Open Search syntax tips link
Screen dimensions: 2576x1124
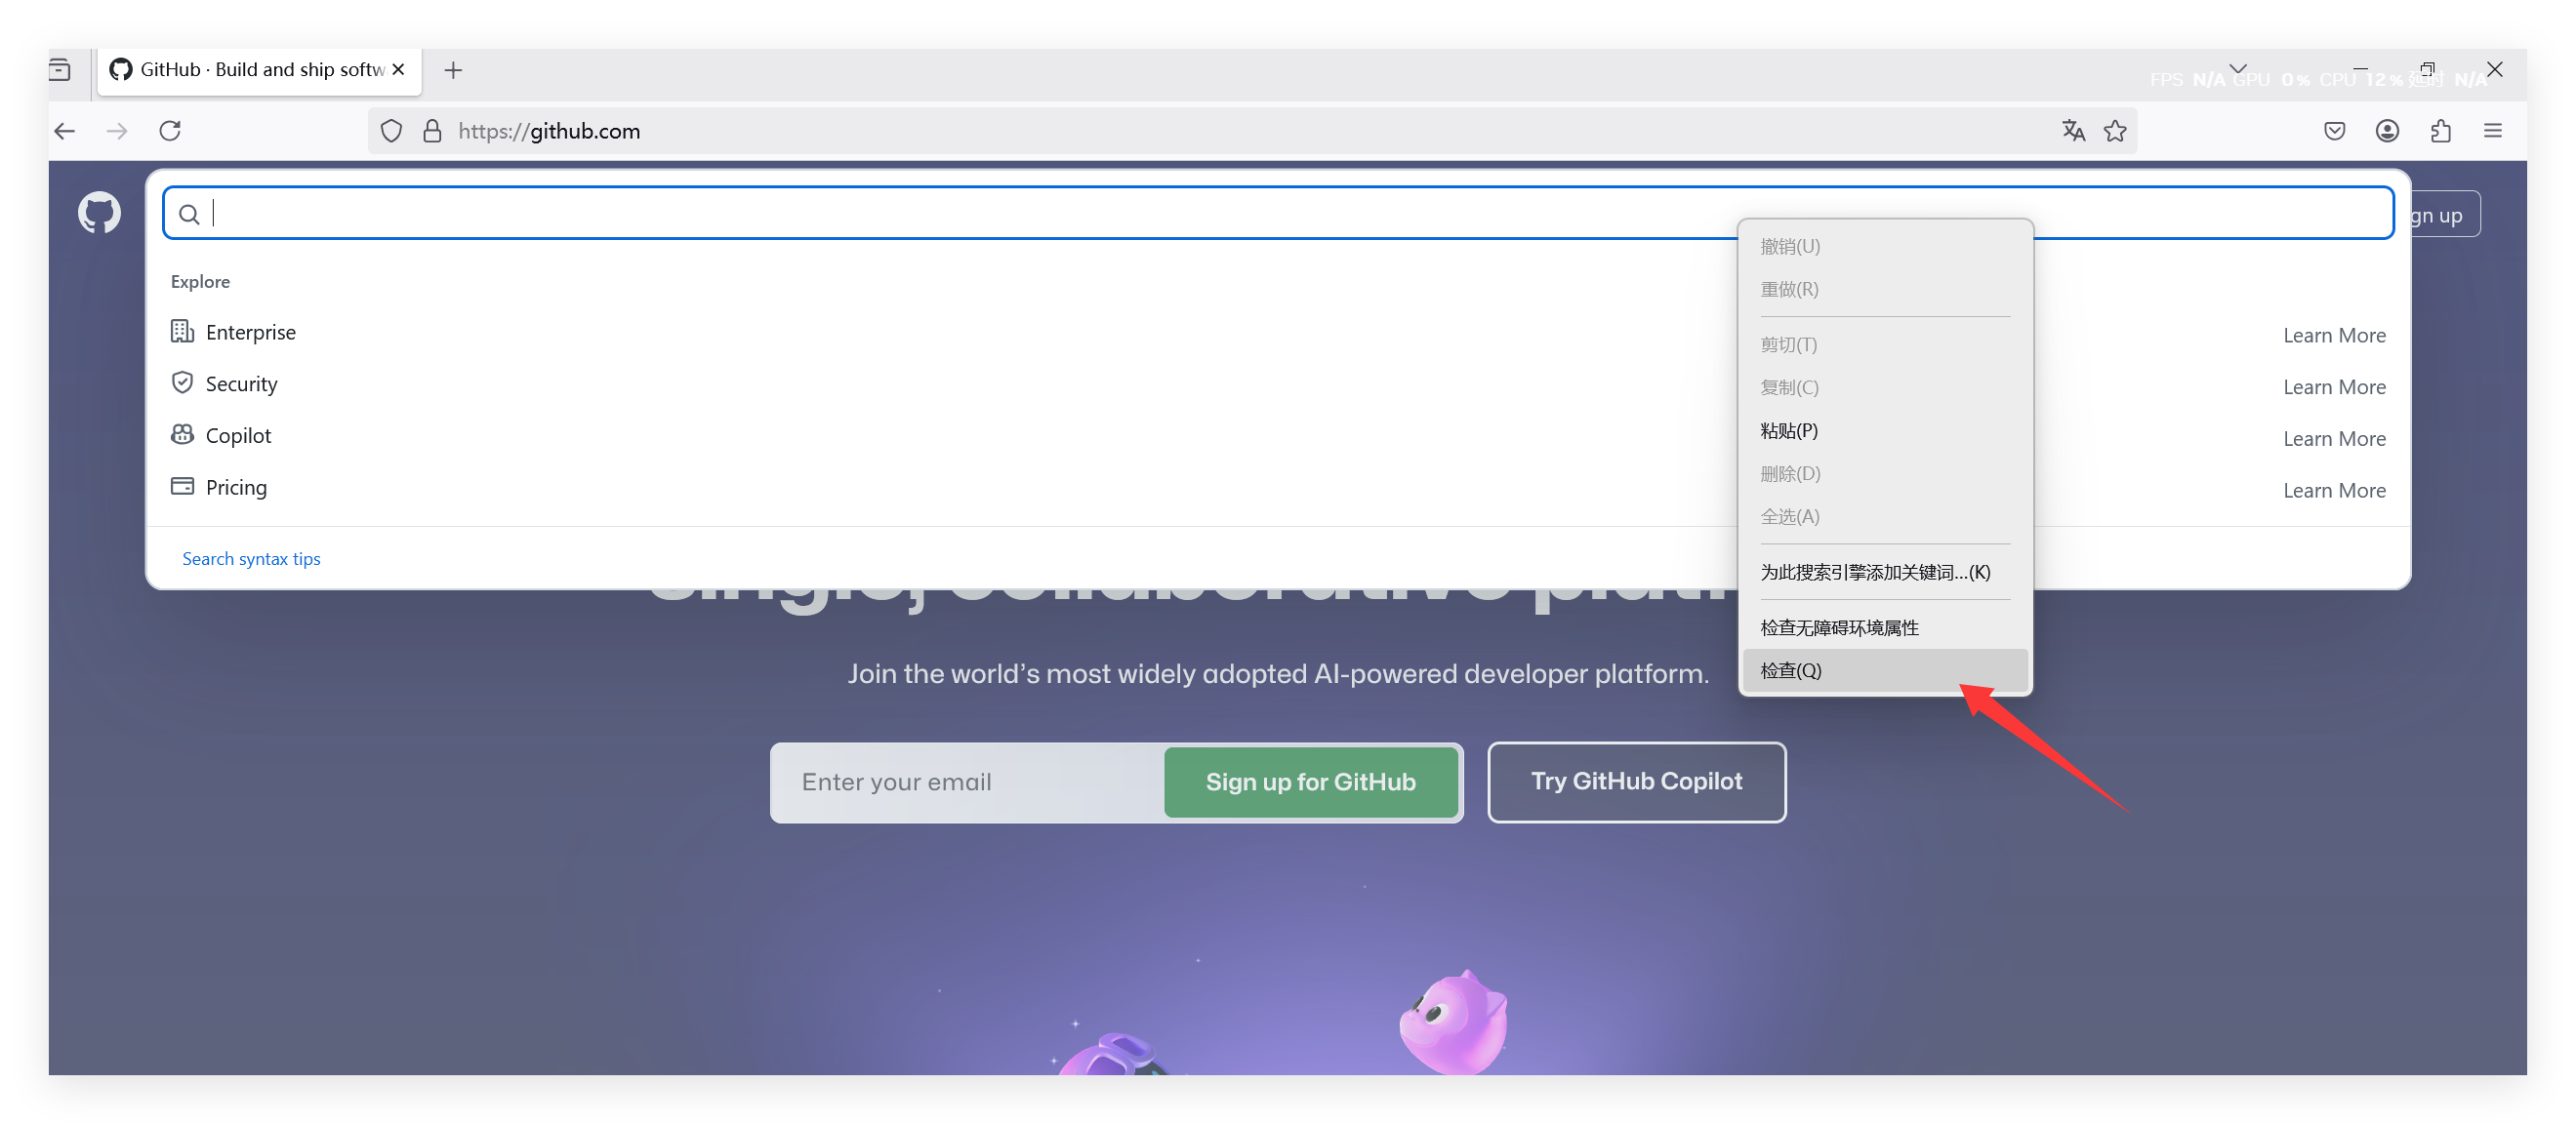coord(251,559)
